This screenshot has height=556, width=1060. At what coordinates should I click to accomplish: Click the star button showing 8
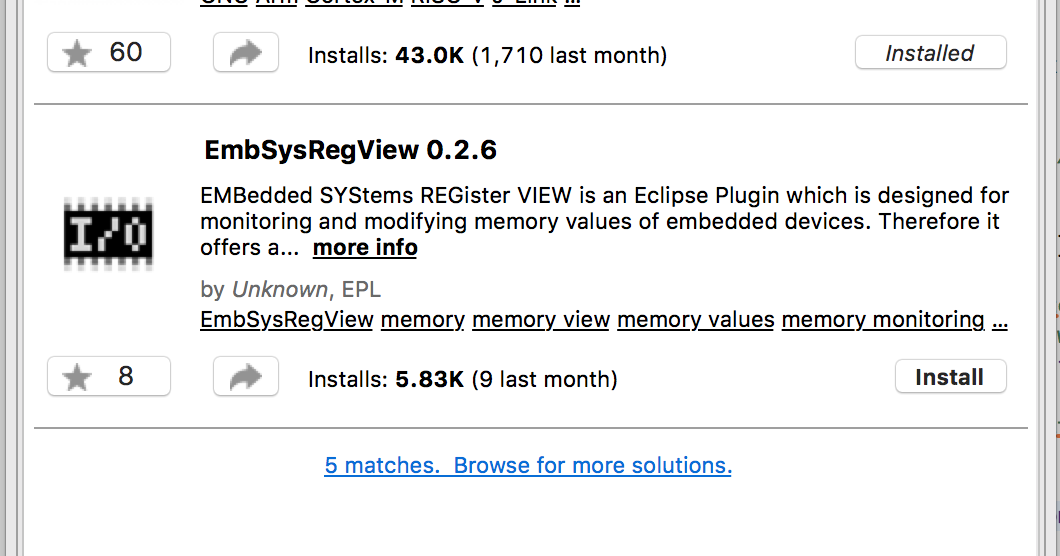coord(109,377)
